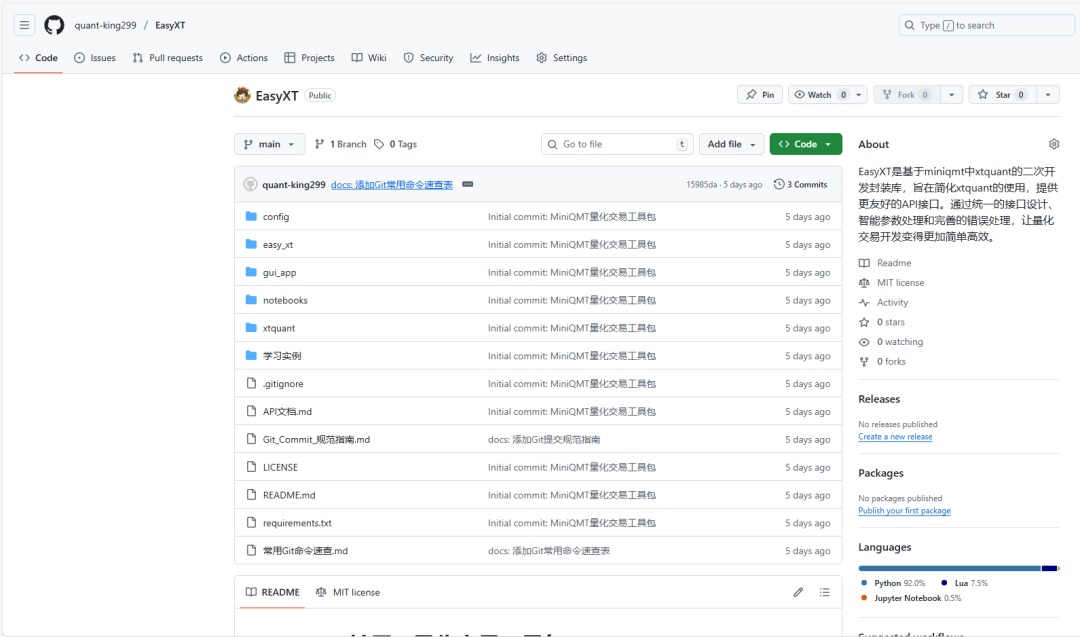
Task: Open the Actions tab
Action: pyautogui.click(x=244, y=58)
